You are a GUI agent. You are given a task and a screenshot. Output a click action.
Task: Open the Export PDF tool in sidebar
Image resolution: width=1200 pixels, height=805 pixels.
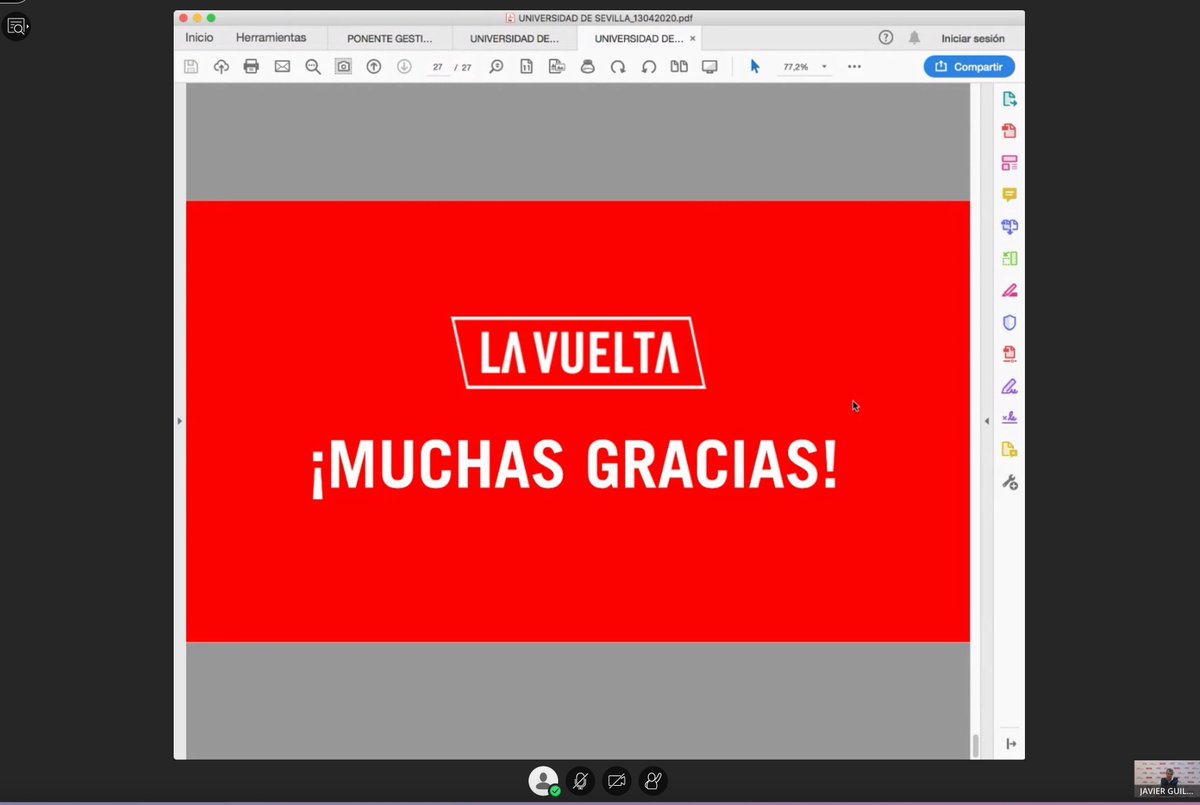(1009, 99)
